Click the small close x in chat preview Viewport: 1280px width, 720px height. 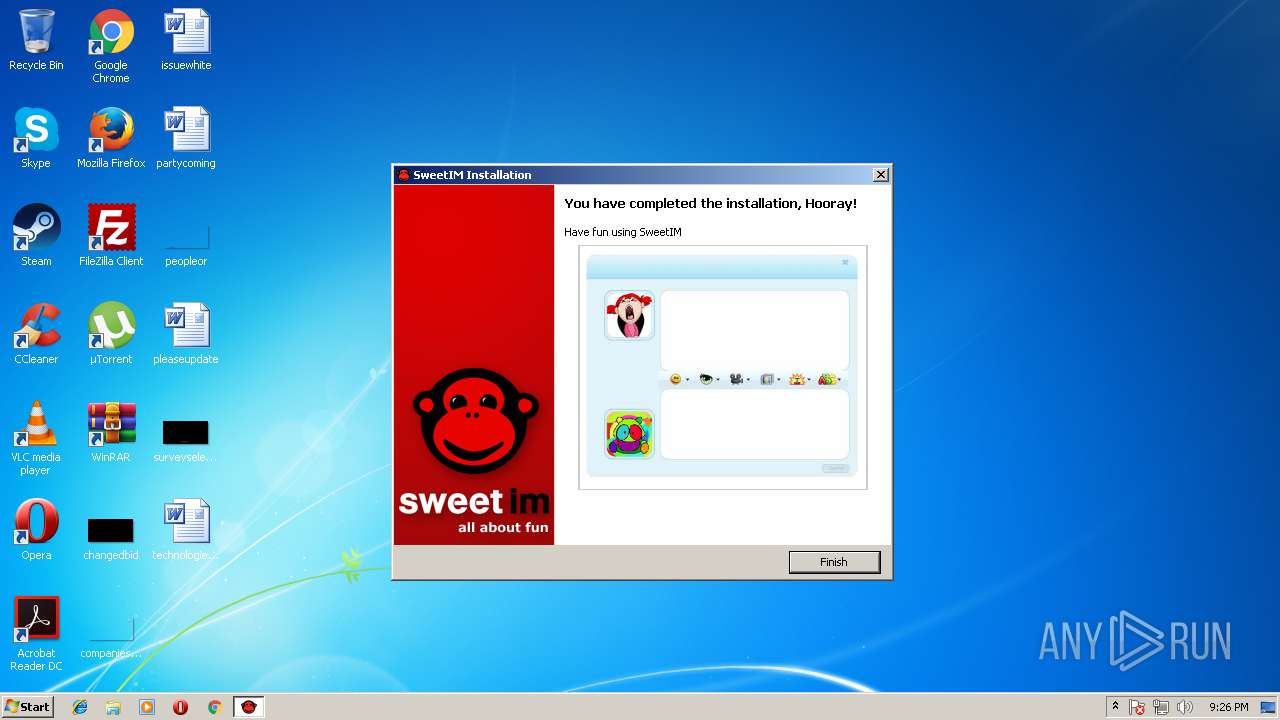[x=845, y=263]
